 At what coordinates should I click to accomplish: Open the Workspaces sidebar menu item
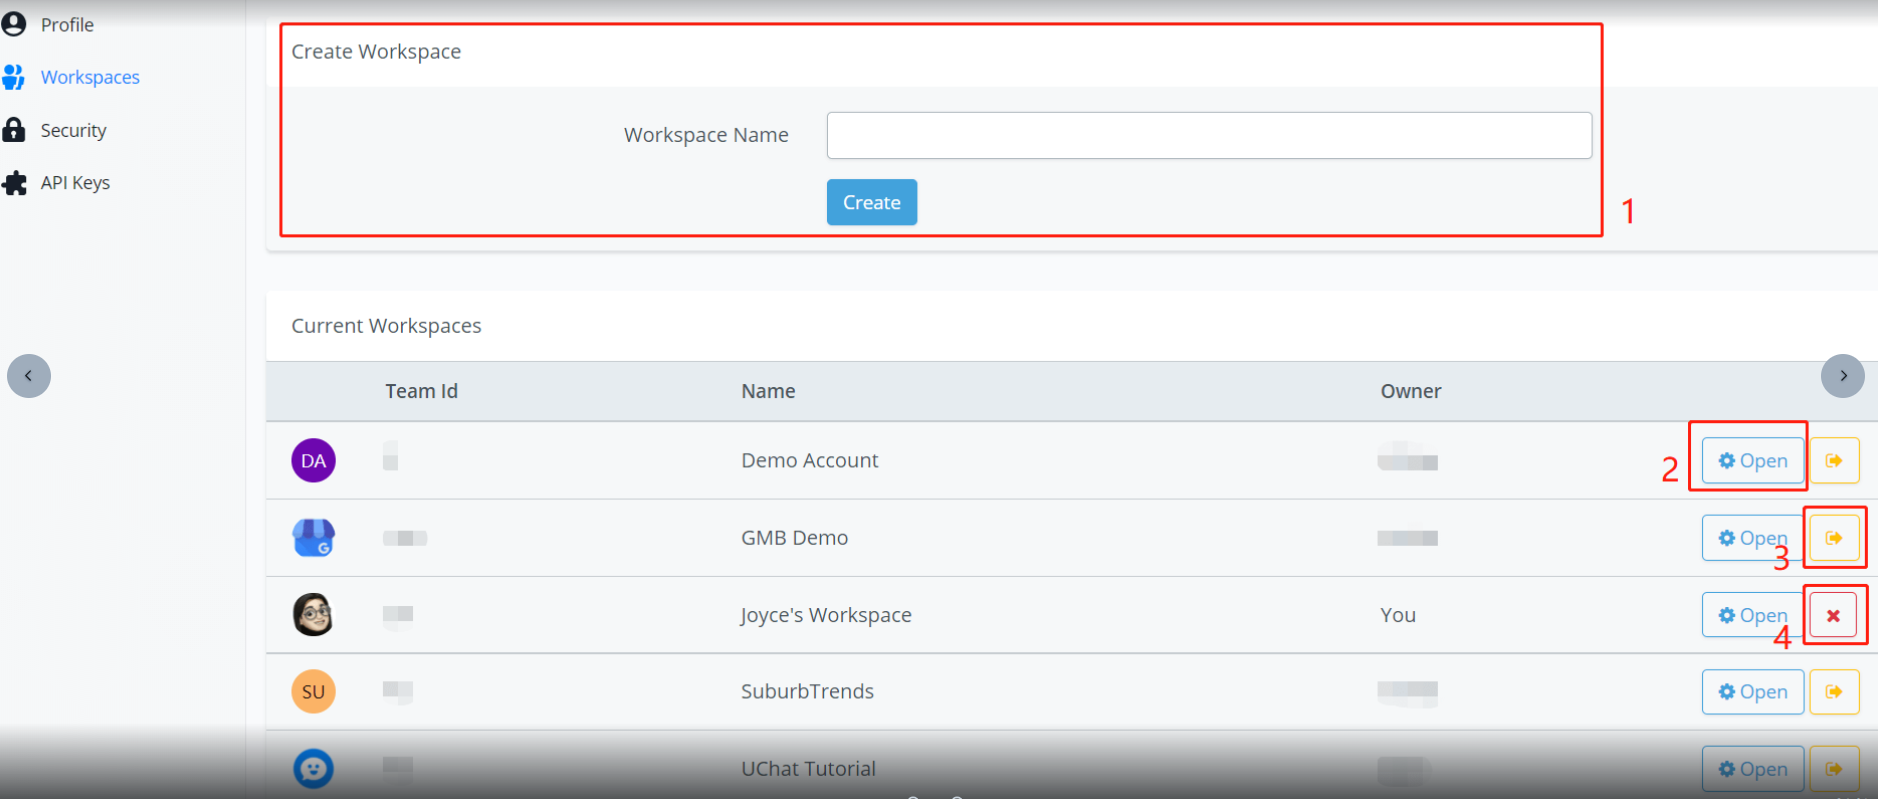(x=89, y=77)
